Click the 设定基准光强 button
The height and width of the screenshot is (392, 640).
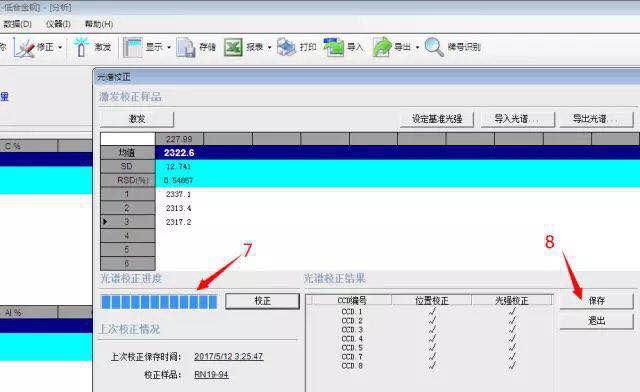[437, 119]
